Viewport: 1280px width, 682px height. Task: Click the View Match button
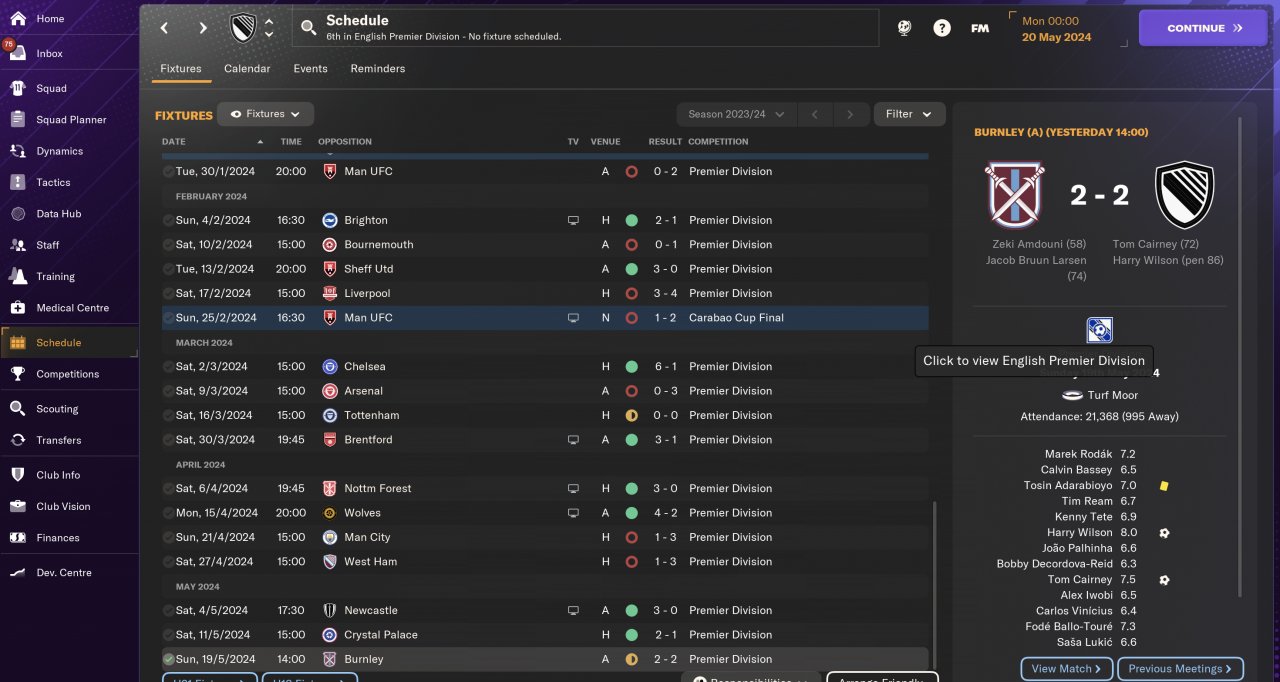(1066, 669)
